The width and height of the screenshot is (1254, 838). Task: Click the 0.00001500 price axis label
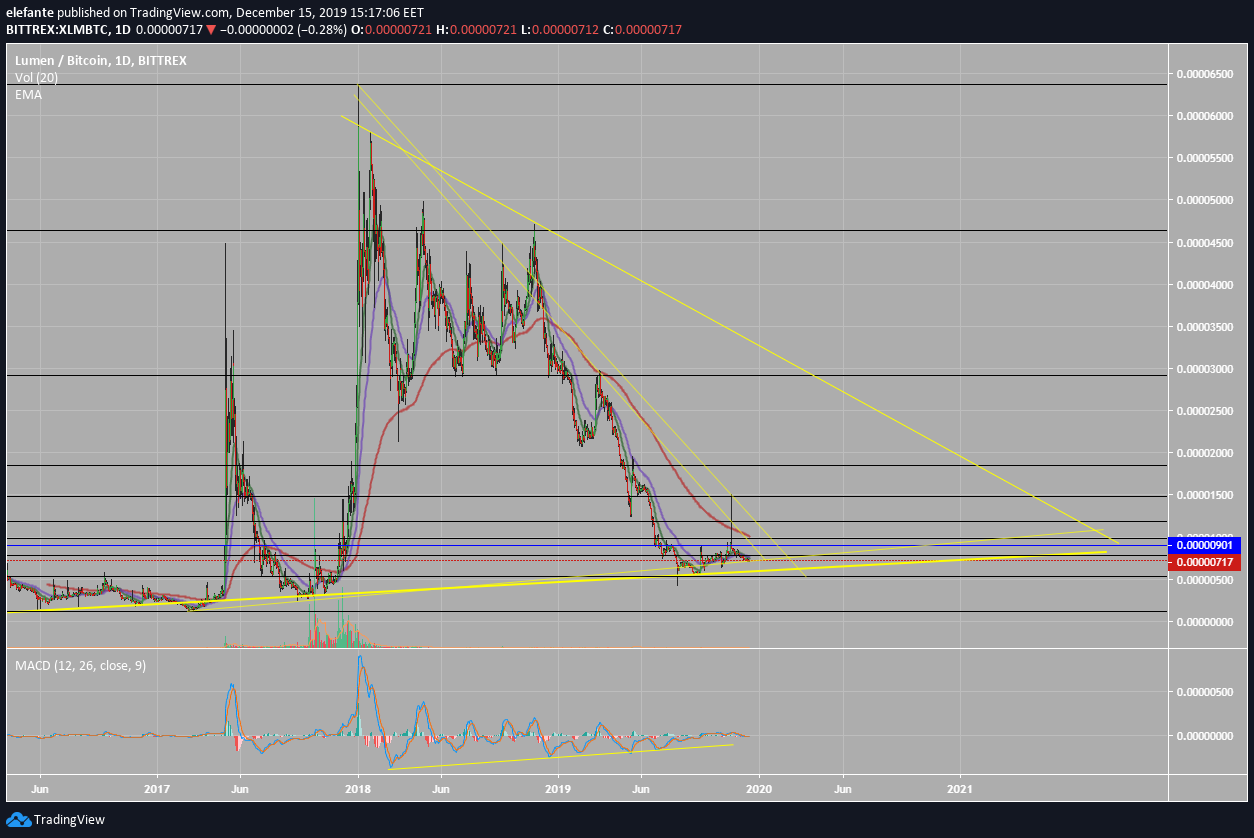(x=1204, y=494)
